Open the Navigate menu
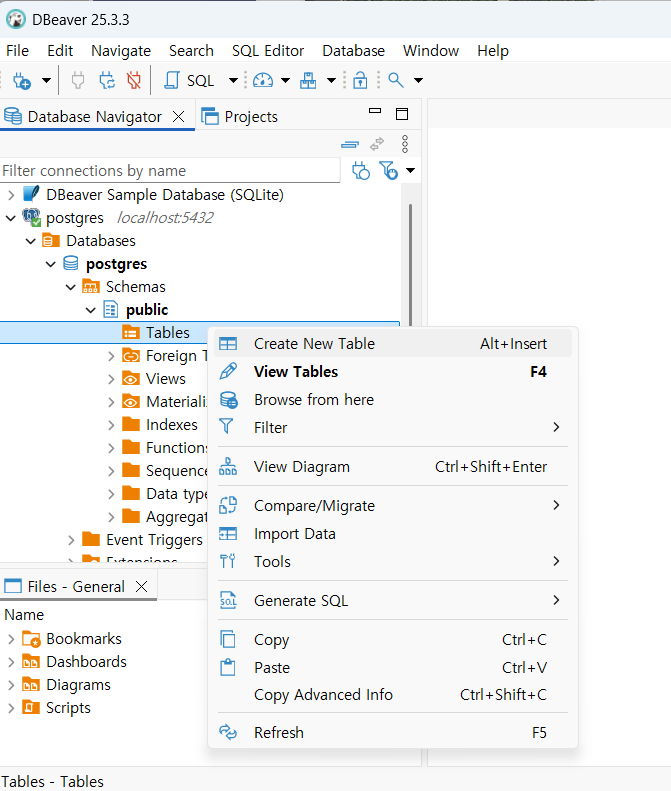 [121, 51]
